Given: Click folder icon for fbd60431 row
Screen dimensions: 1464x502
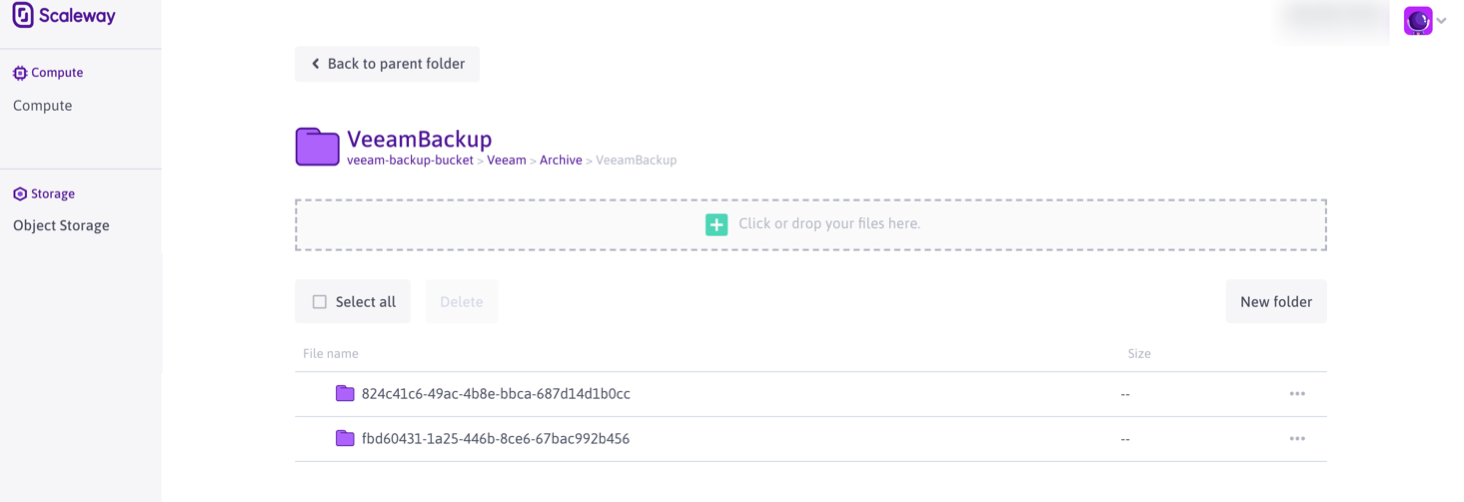Looking at the screenshot, I should 345,438.
